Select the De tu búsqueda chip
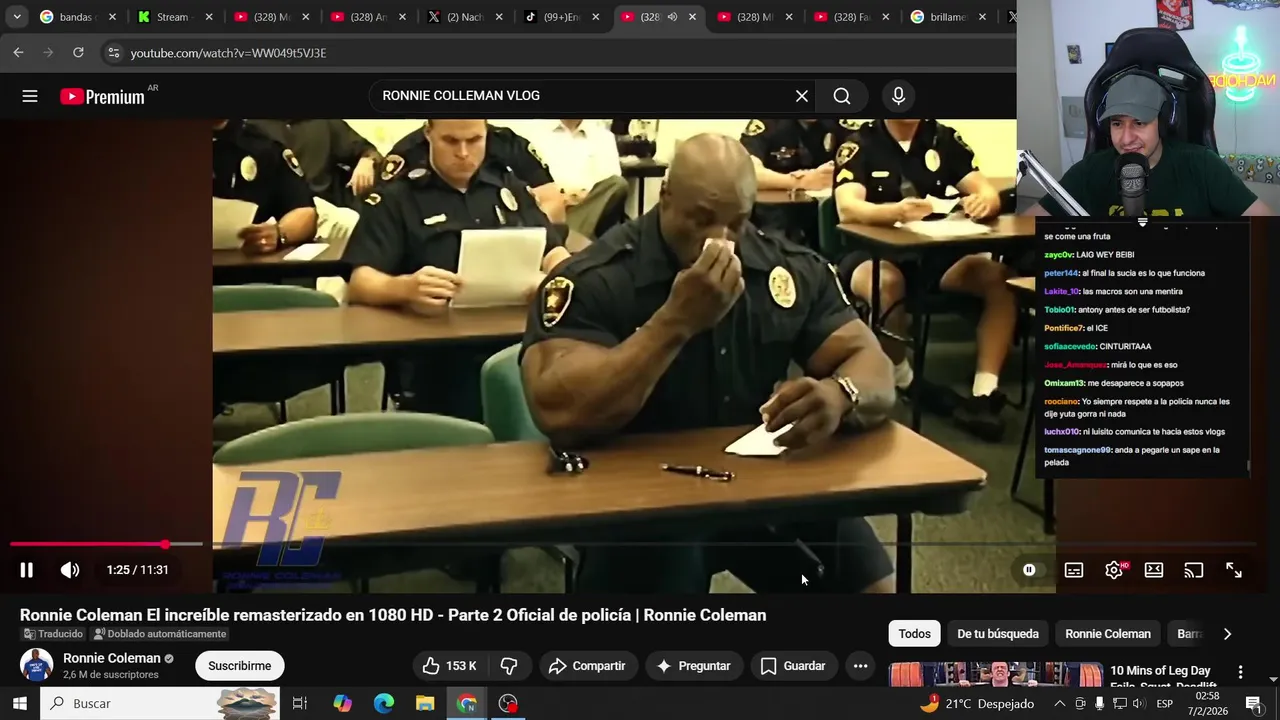 click(998, 634)
